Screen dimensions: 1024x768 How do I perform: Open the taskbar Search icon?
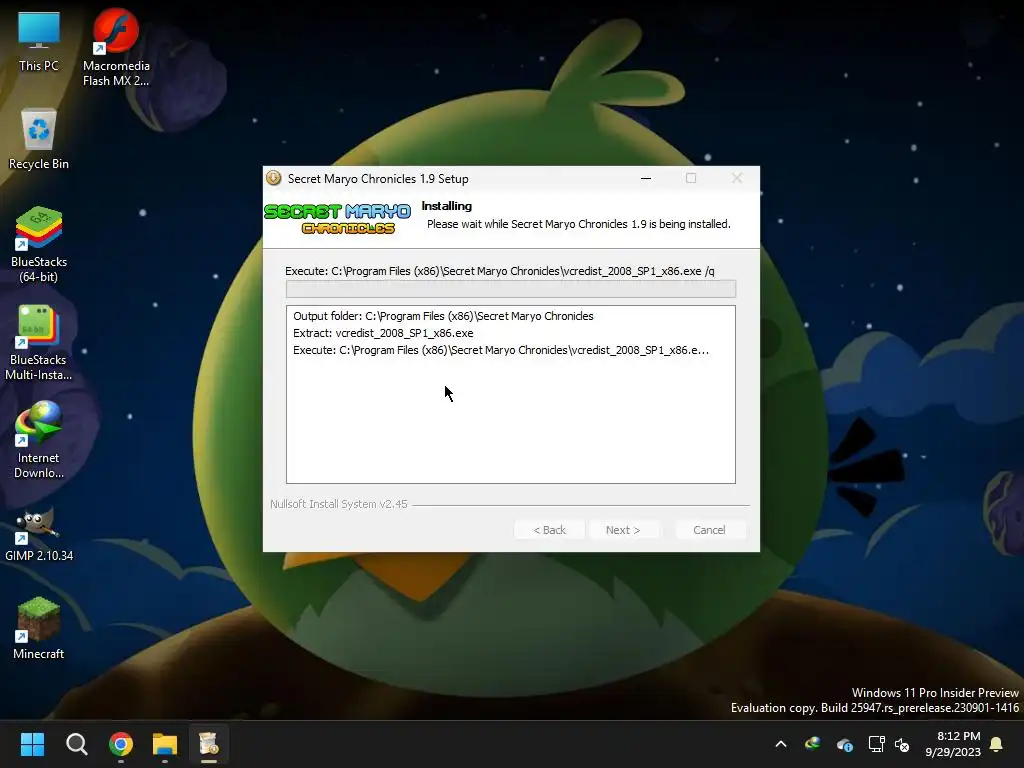(76, 744)
